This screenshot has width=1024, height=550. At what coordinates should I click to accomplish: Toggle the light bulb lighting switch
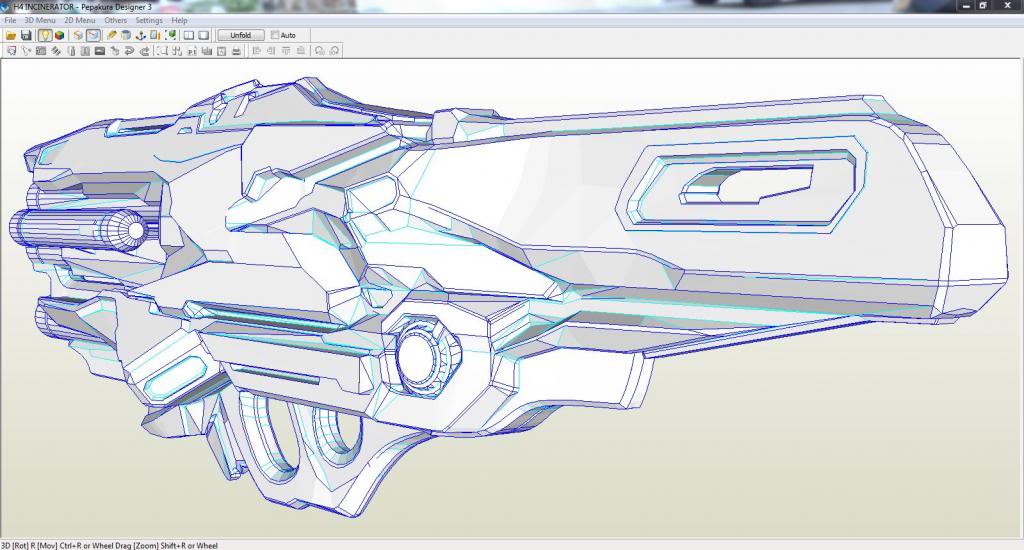coord(45,35)
